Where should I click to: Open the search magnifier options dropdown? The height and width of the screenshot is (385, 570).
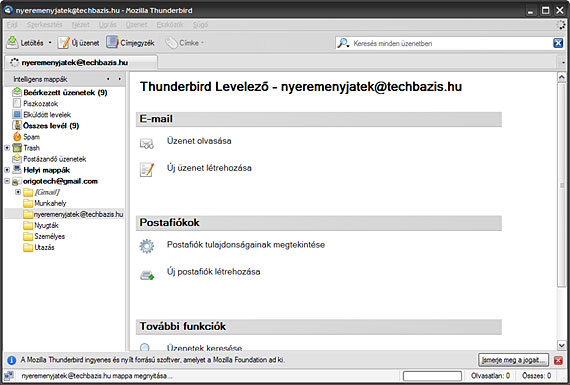[343, 43]
